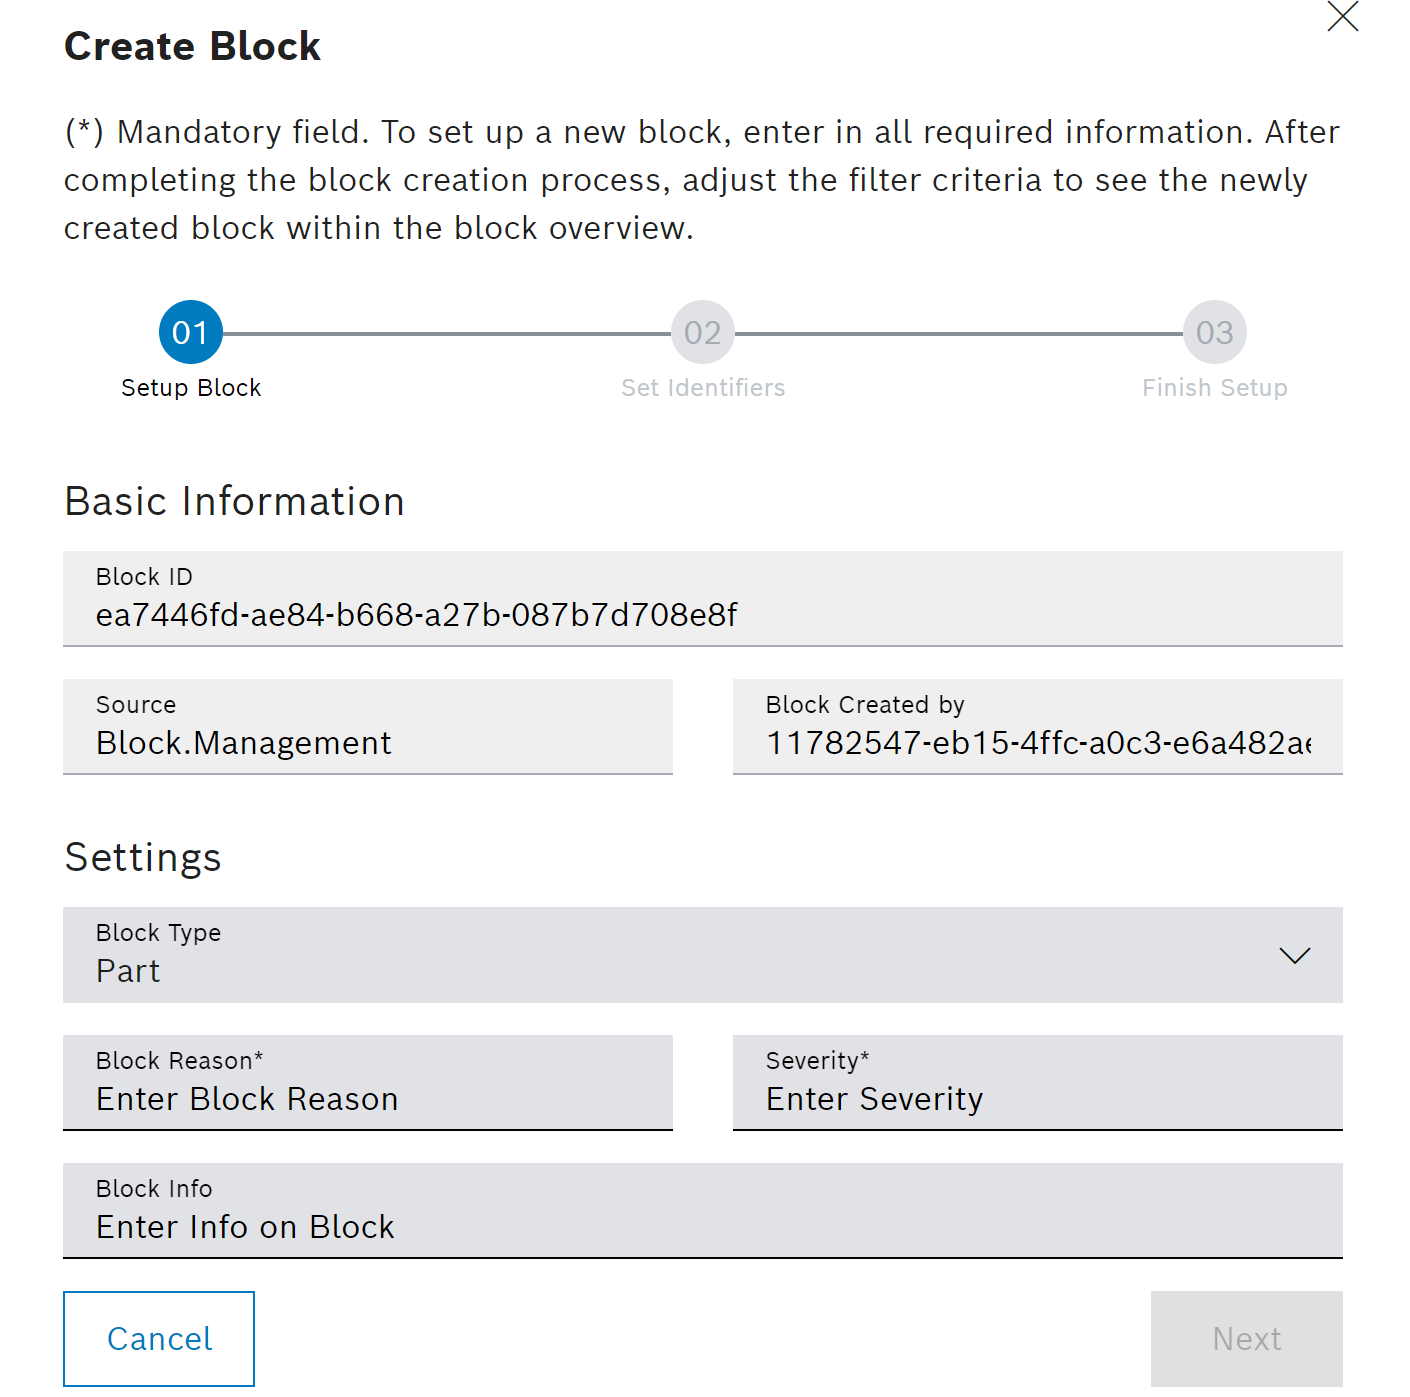Click the Basic Information heading

tap(234, 502)
